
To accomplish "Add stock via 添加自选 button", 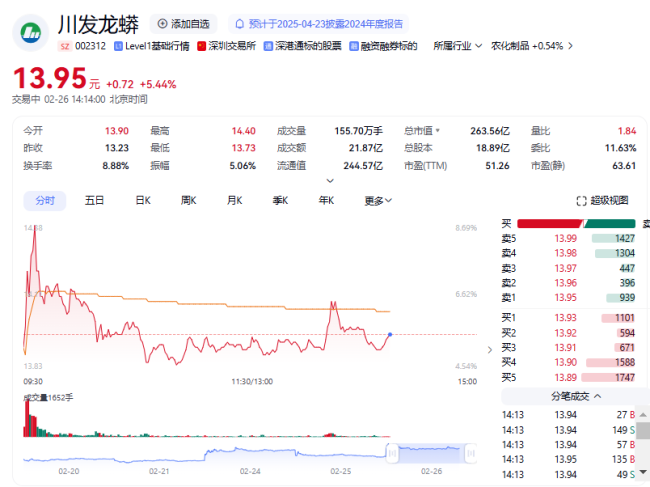I will pyautogui.click(x=183, y=24).
